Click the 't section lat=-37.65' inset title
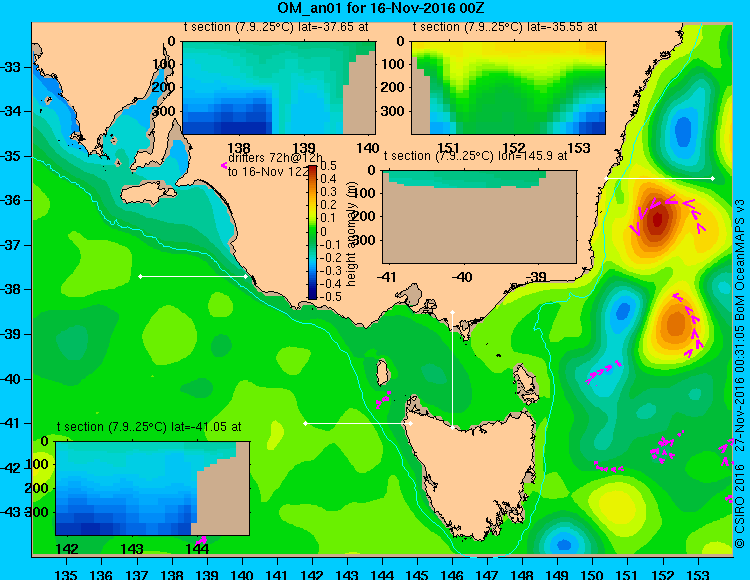750x580 pixels. [276, 27]
